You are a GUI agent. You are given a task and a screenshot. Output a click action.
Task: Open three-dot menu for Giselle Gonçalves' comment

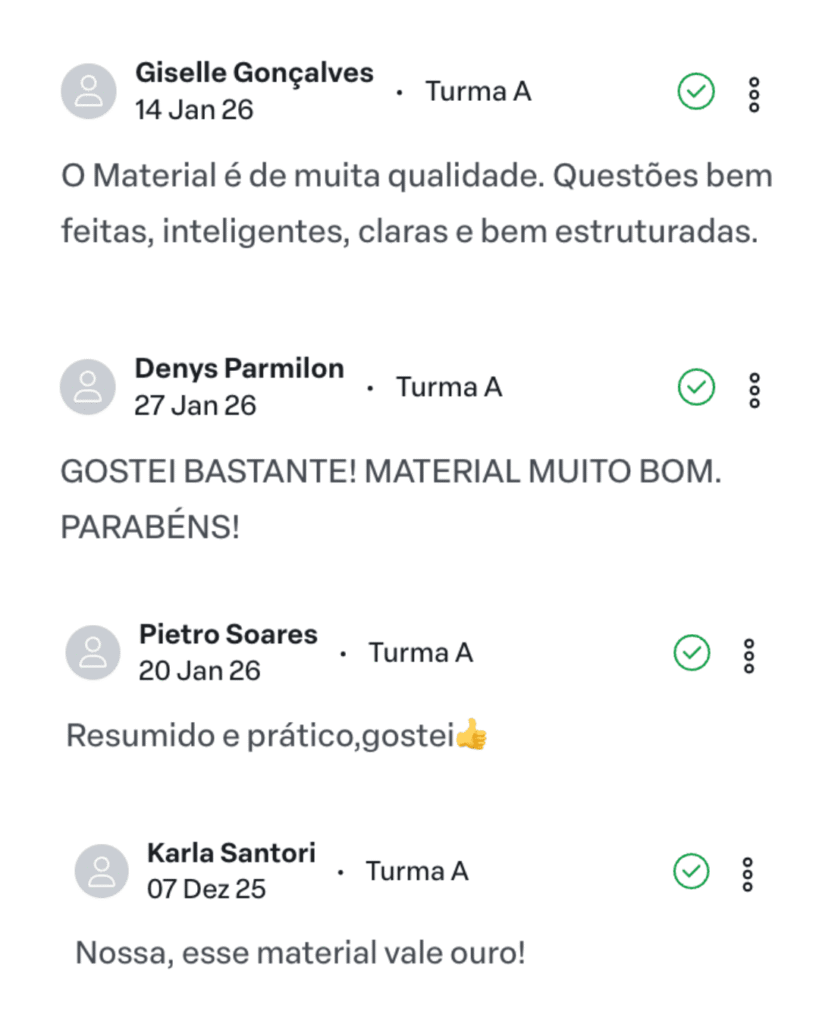tap(754, 95)
